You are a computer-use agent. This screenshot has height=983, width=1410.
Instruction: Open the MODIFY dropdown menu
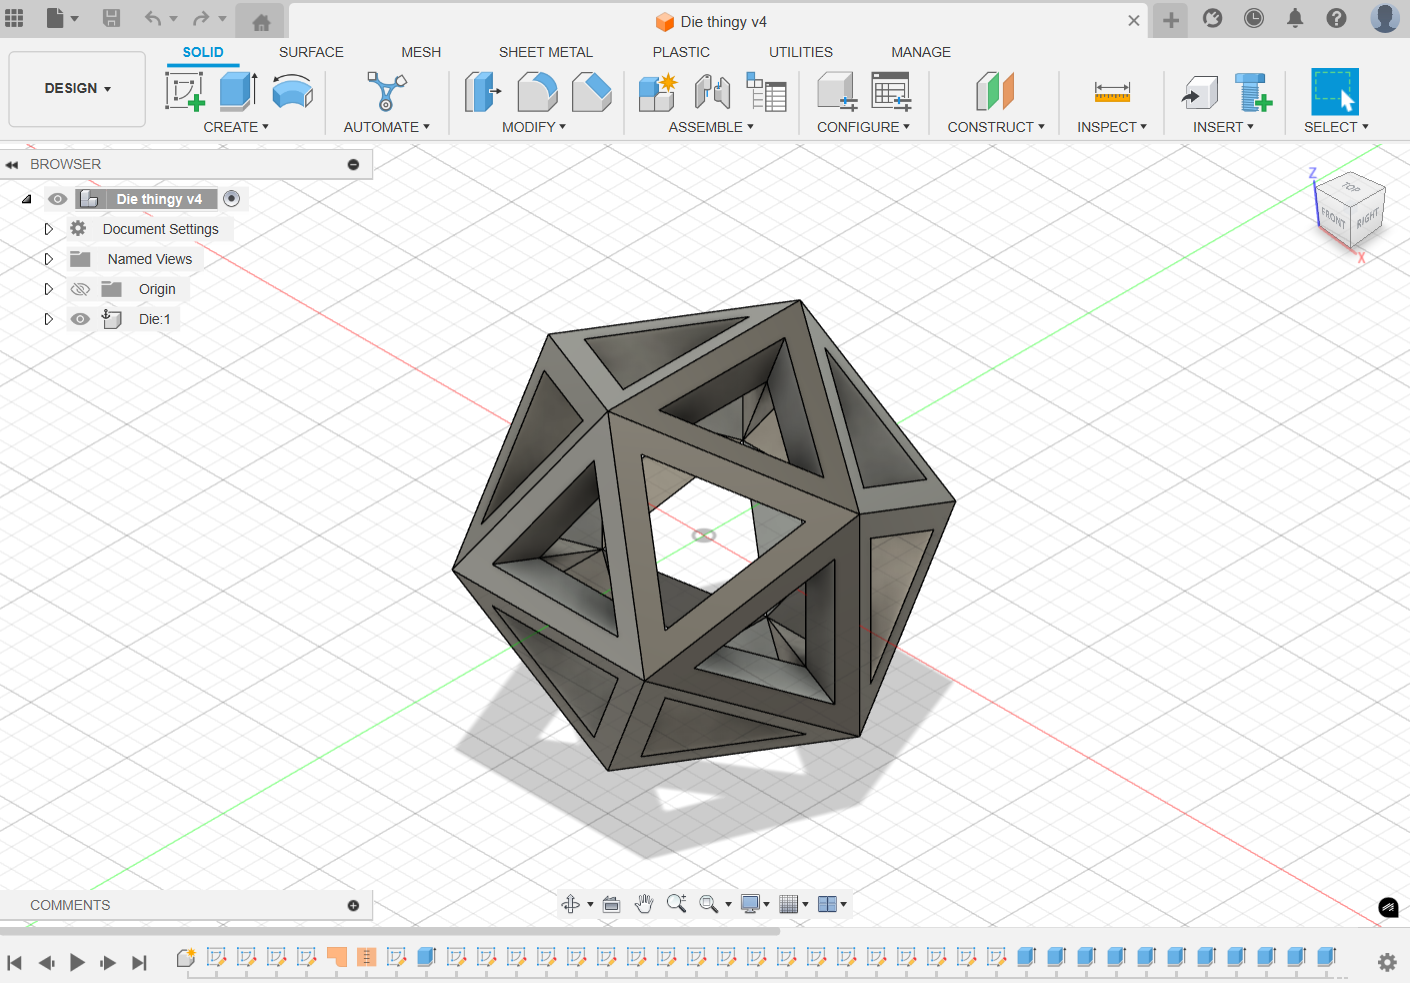(534, 127)
